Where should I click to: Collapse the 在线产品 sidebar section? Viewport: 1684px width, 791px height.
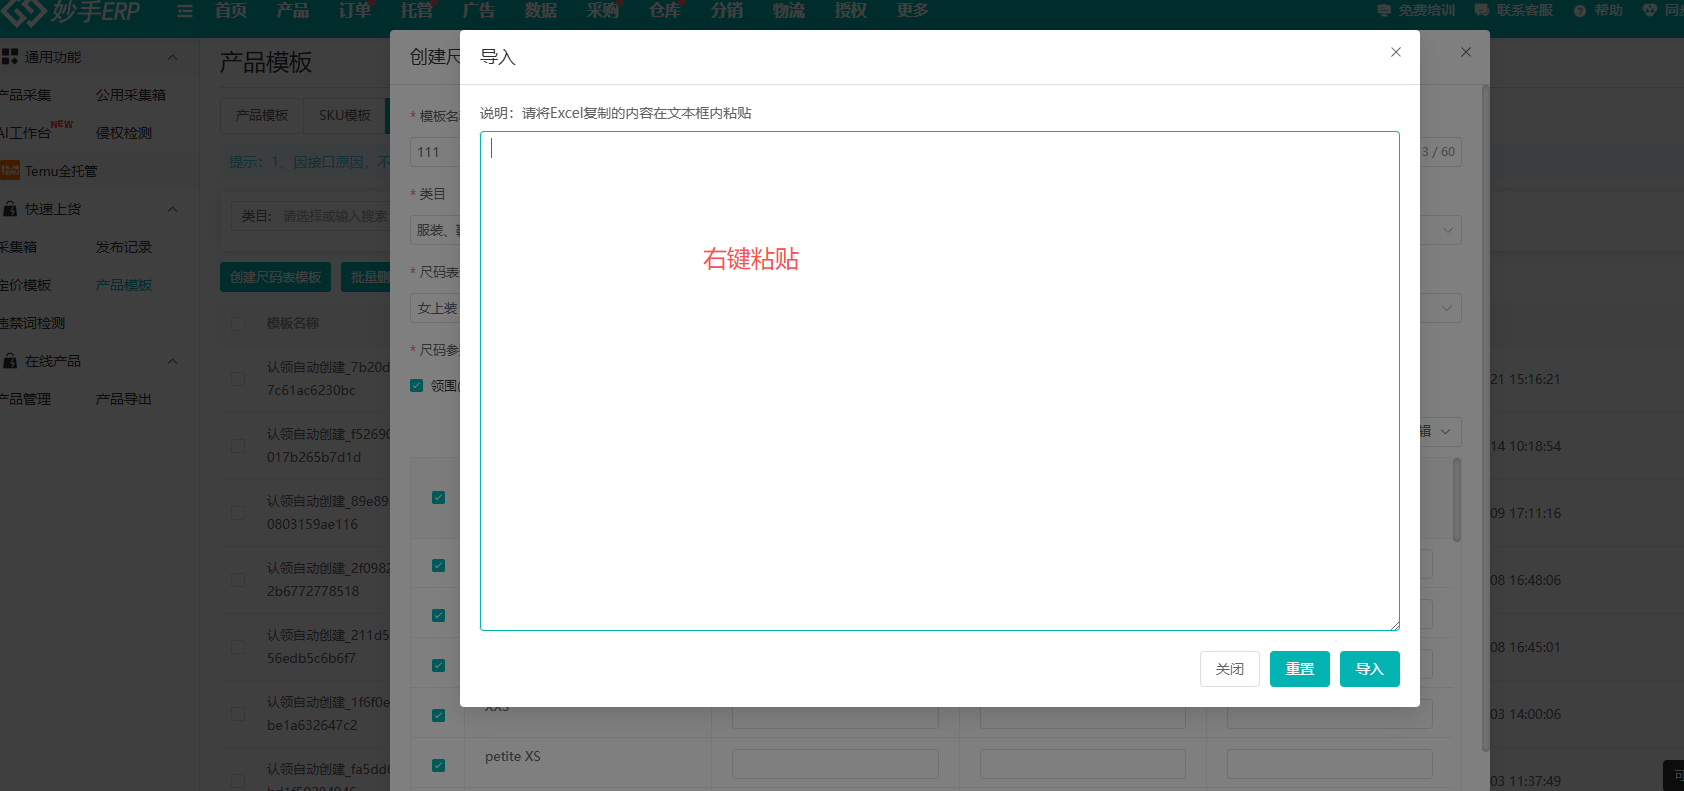pyautogui.click(x=173, y=362)
